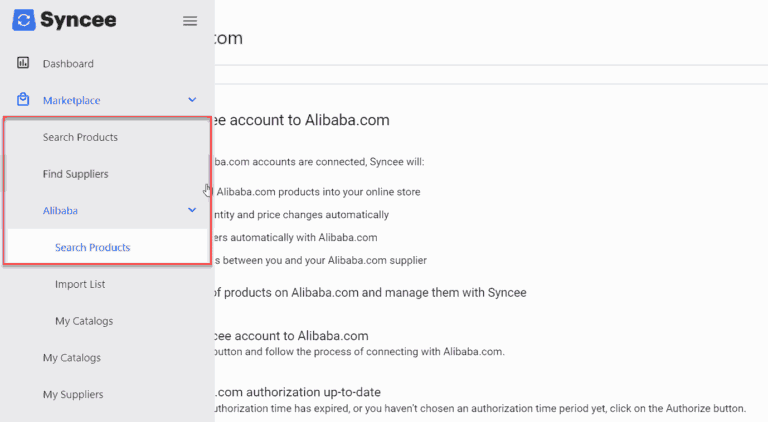Open Search Products directly under Marketplace
The image size is (768, 422).
pyautogui.click(x=80, y=137)
